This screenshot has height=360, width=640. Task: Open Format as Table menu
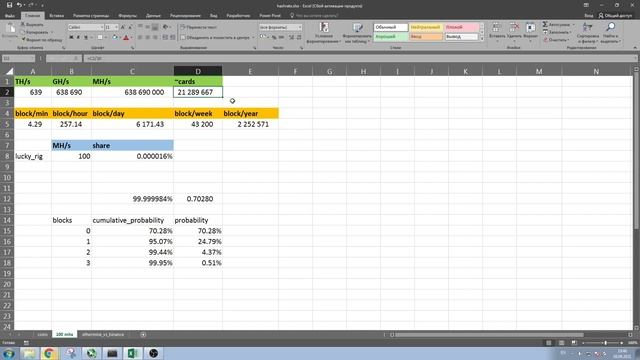pyautogui.click(x=358, y=33)
